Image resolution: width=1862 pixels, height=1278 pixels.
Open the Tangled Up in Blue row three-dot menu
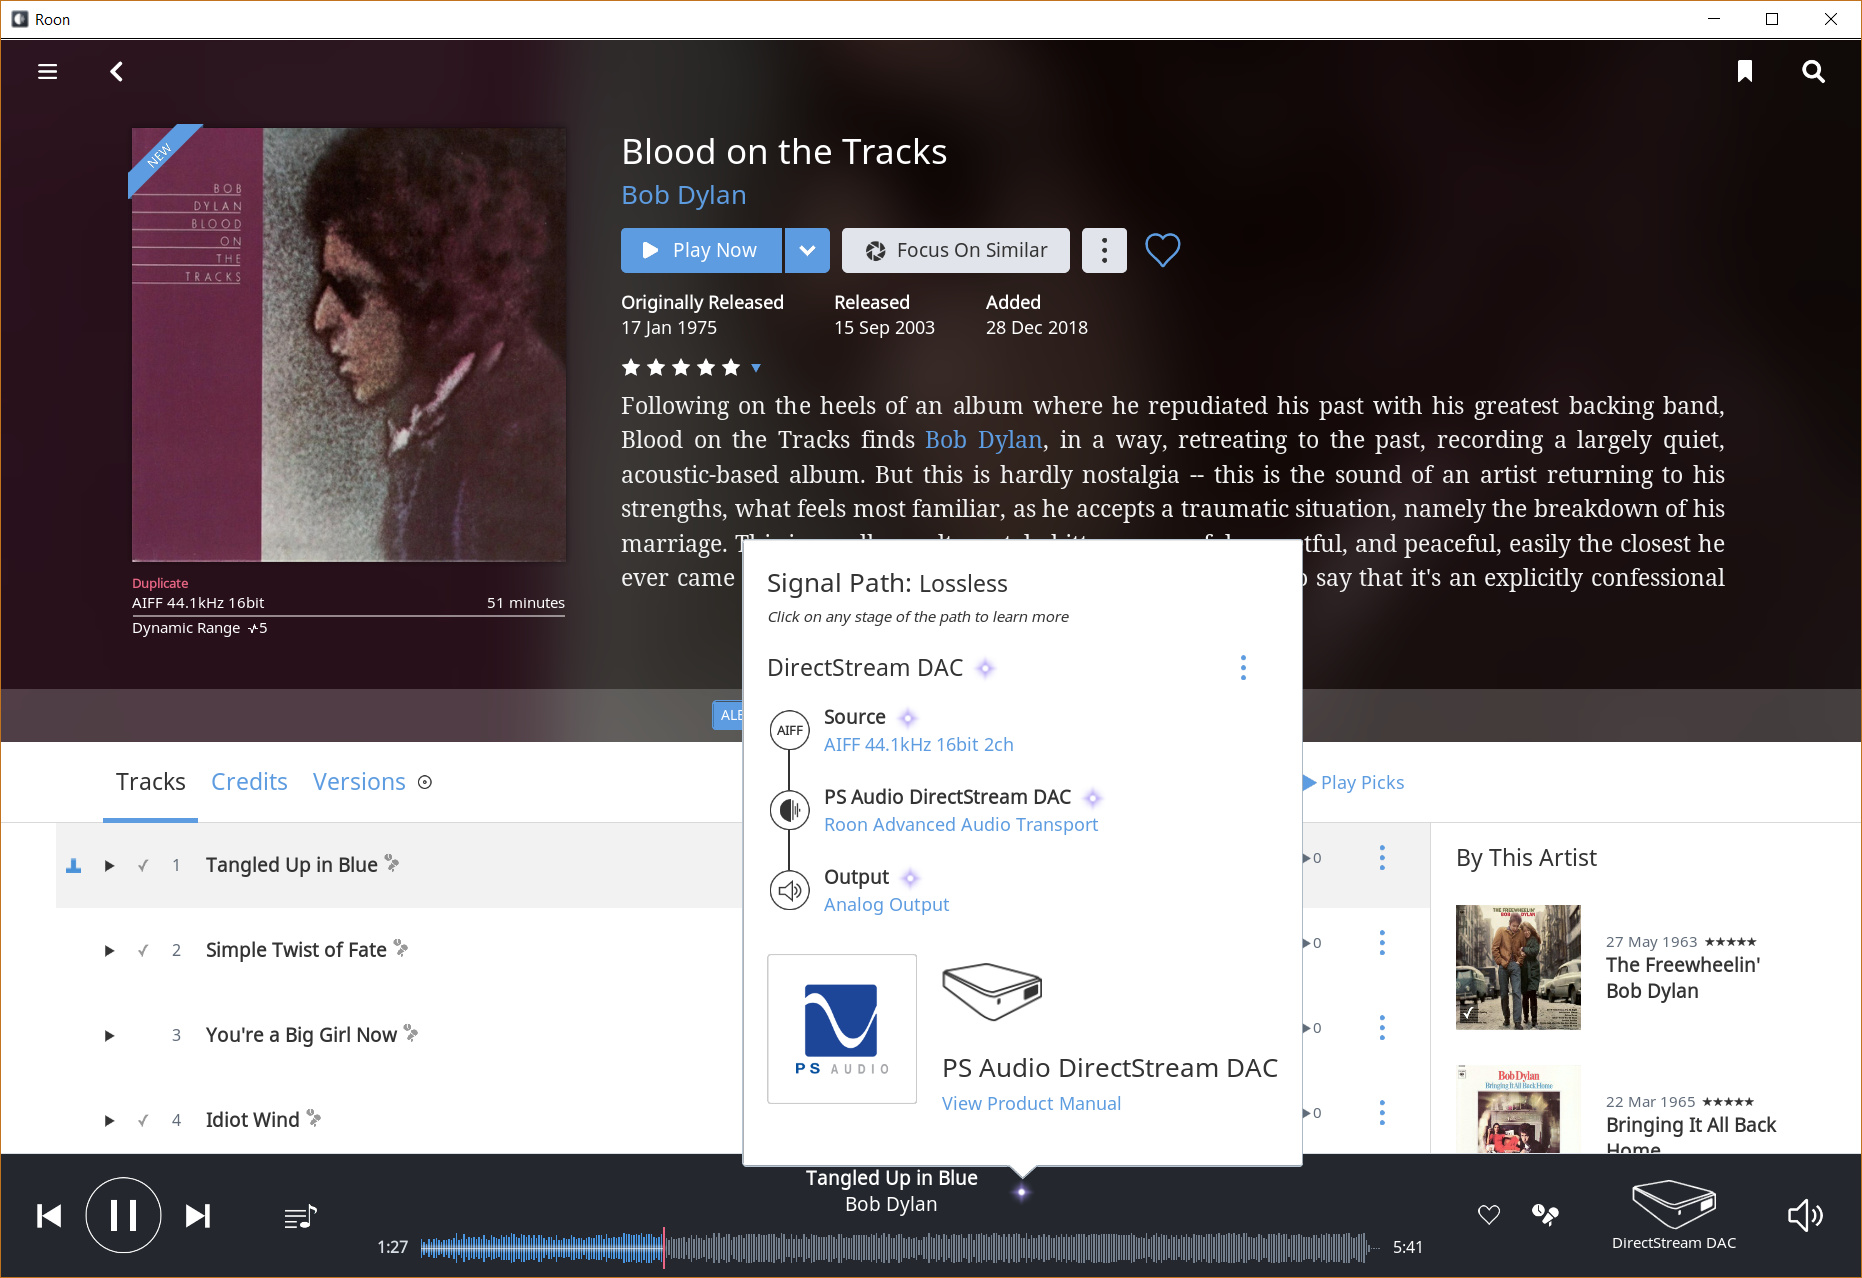(1382, 858)
